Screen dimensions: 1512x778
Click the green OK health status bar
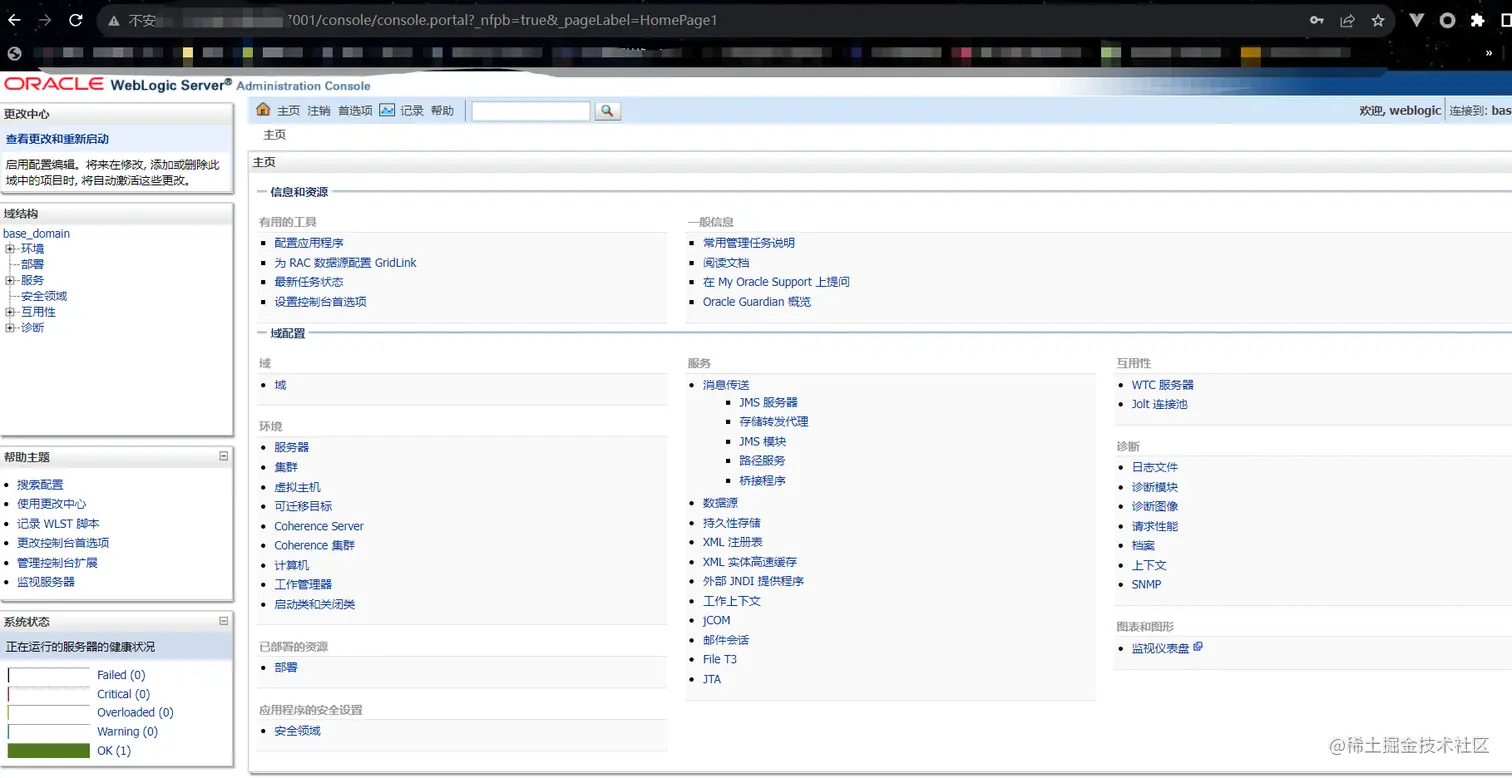pos(49,751)
